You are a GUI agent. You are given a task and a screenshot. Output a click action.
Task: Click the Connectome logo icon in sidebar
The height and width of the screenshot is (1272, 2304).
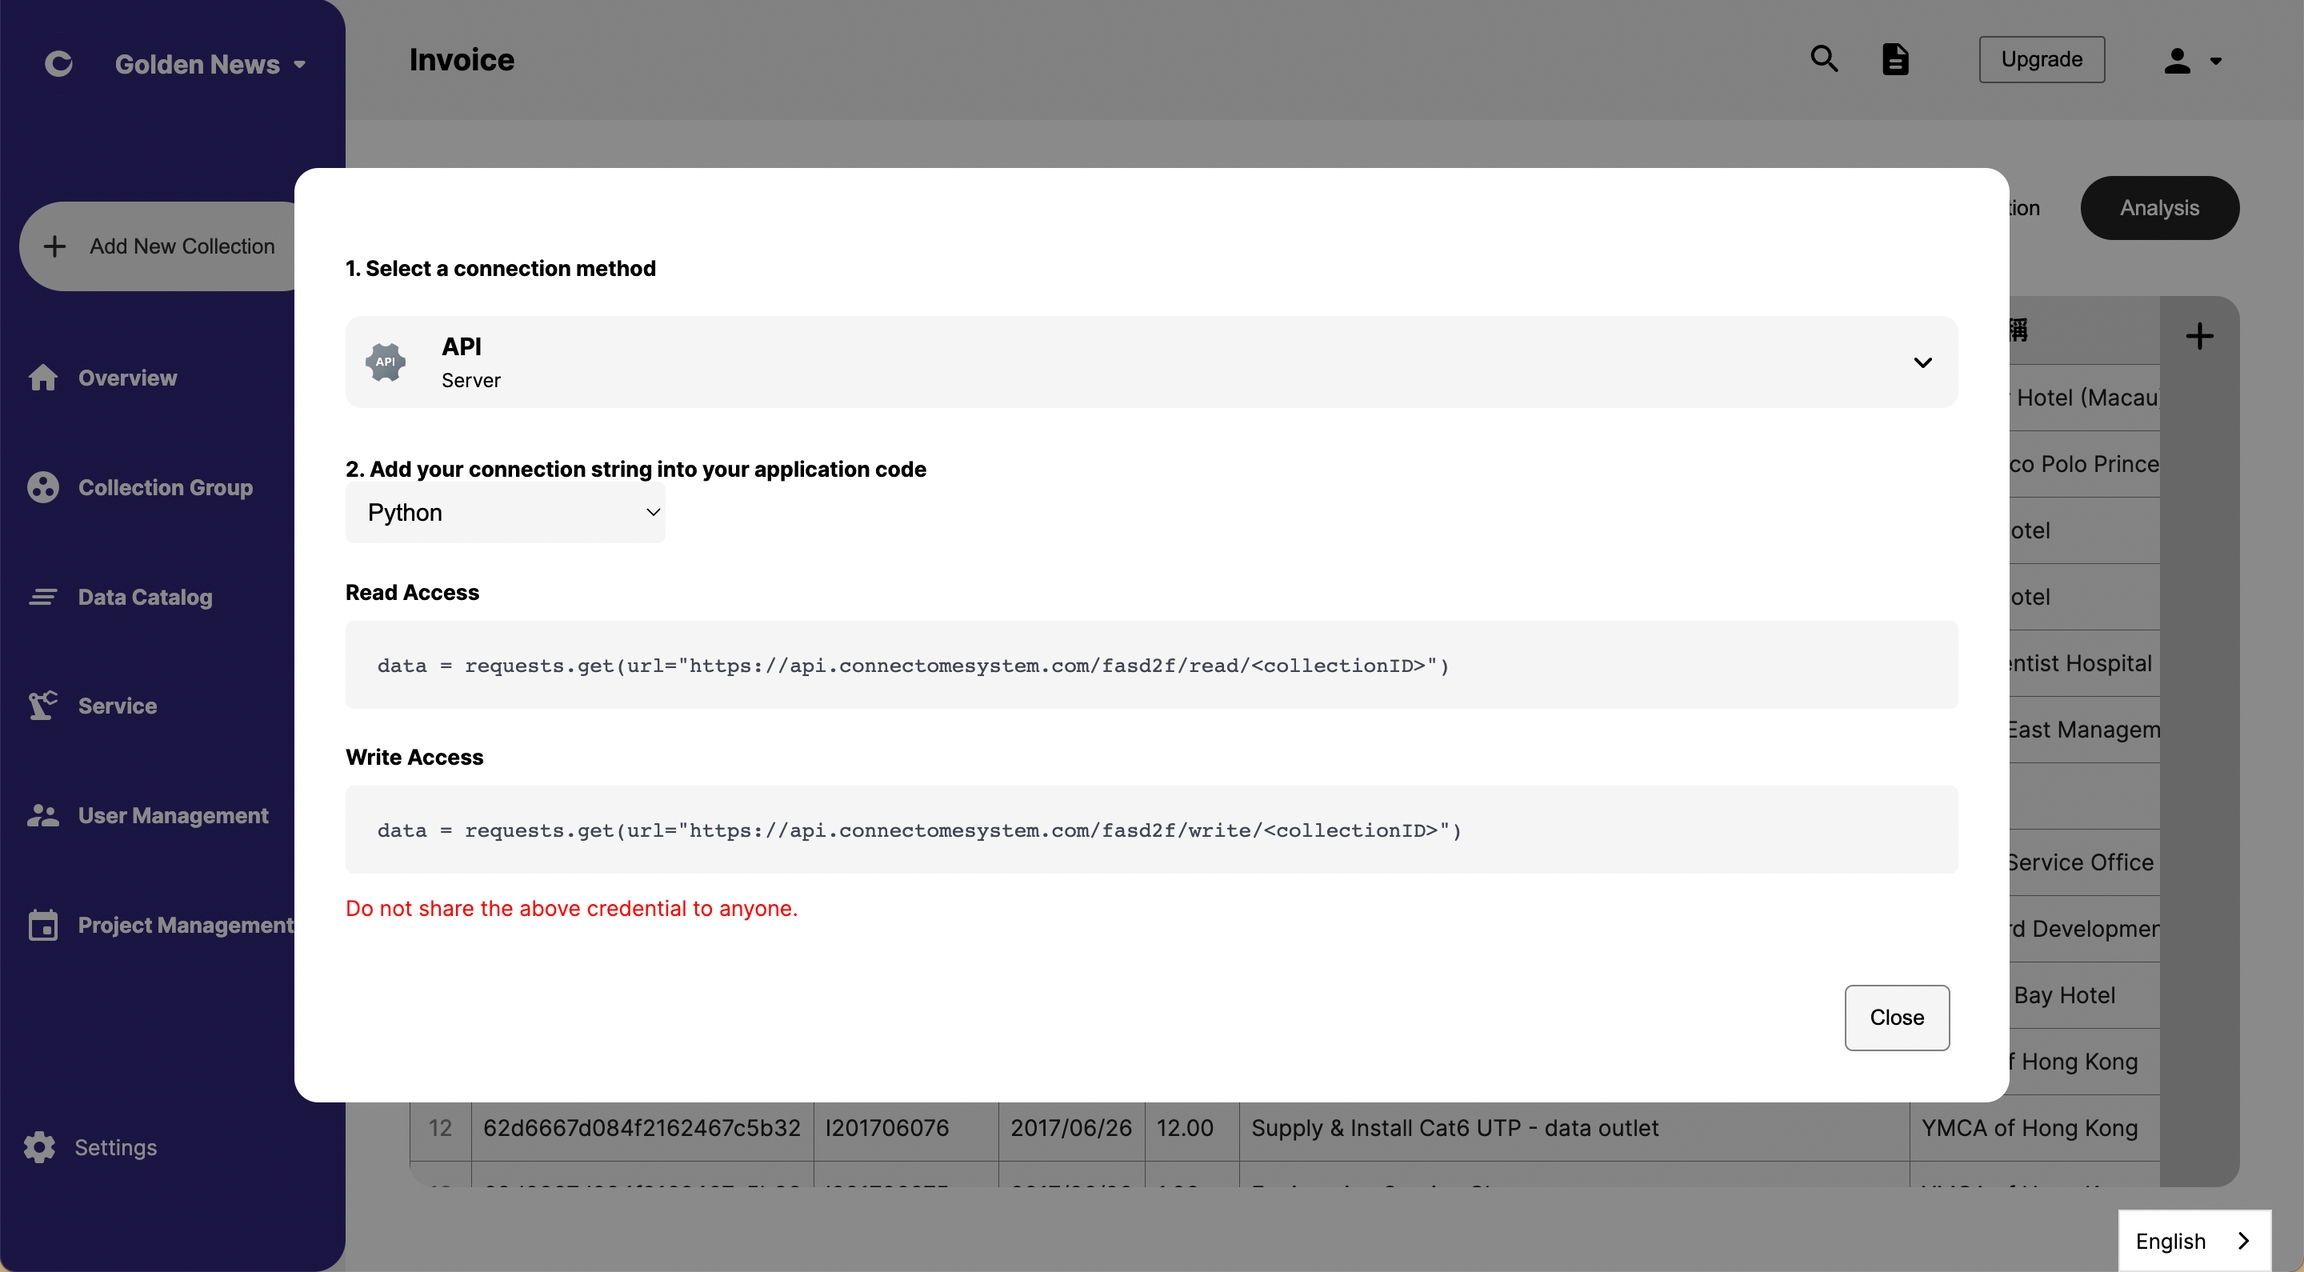coord(59,64)
